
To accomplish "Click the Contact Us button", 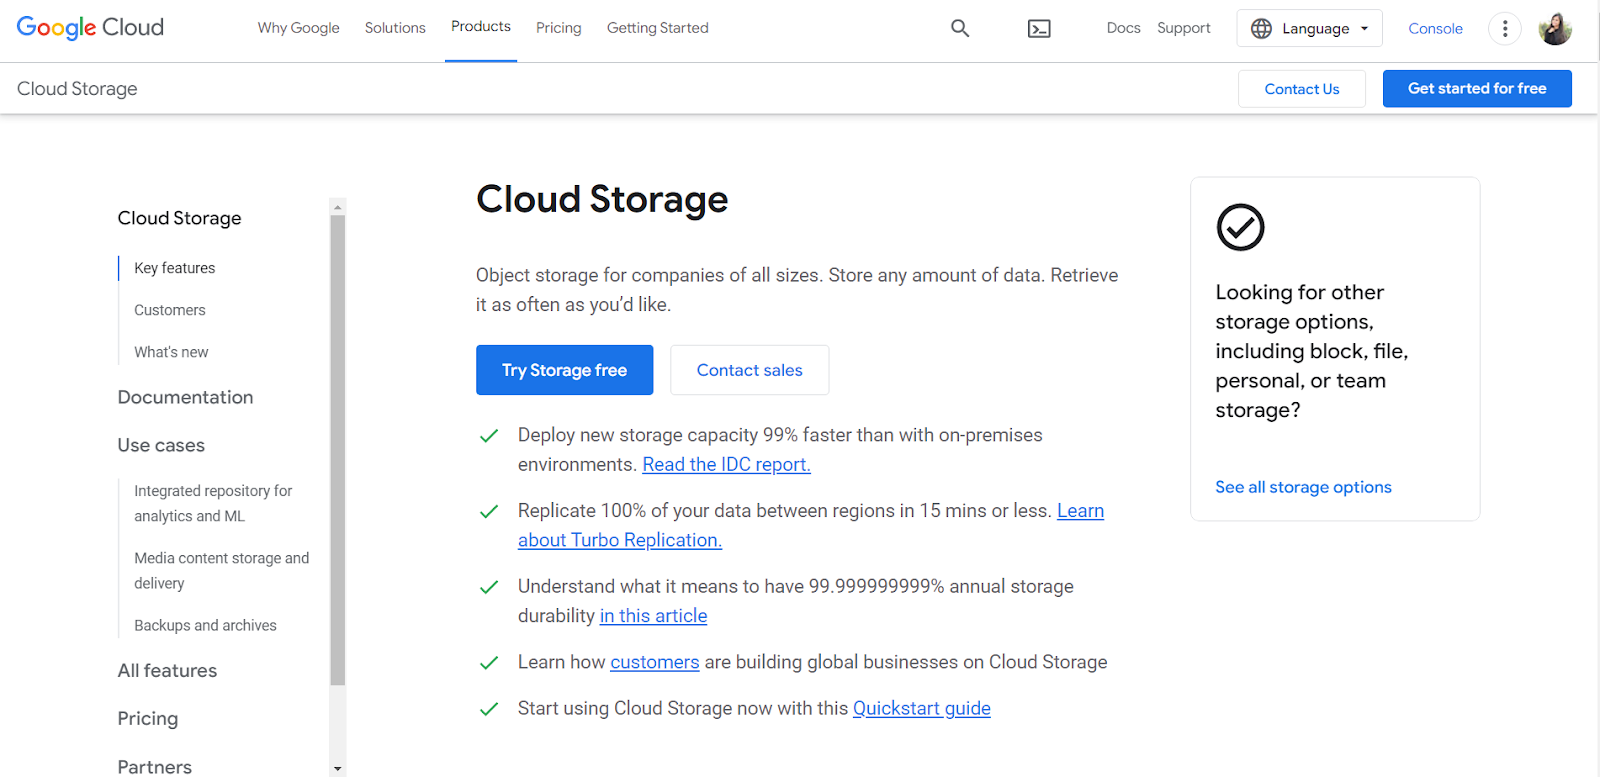I will point(1302,89).
